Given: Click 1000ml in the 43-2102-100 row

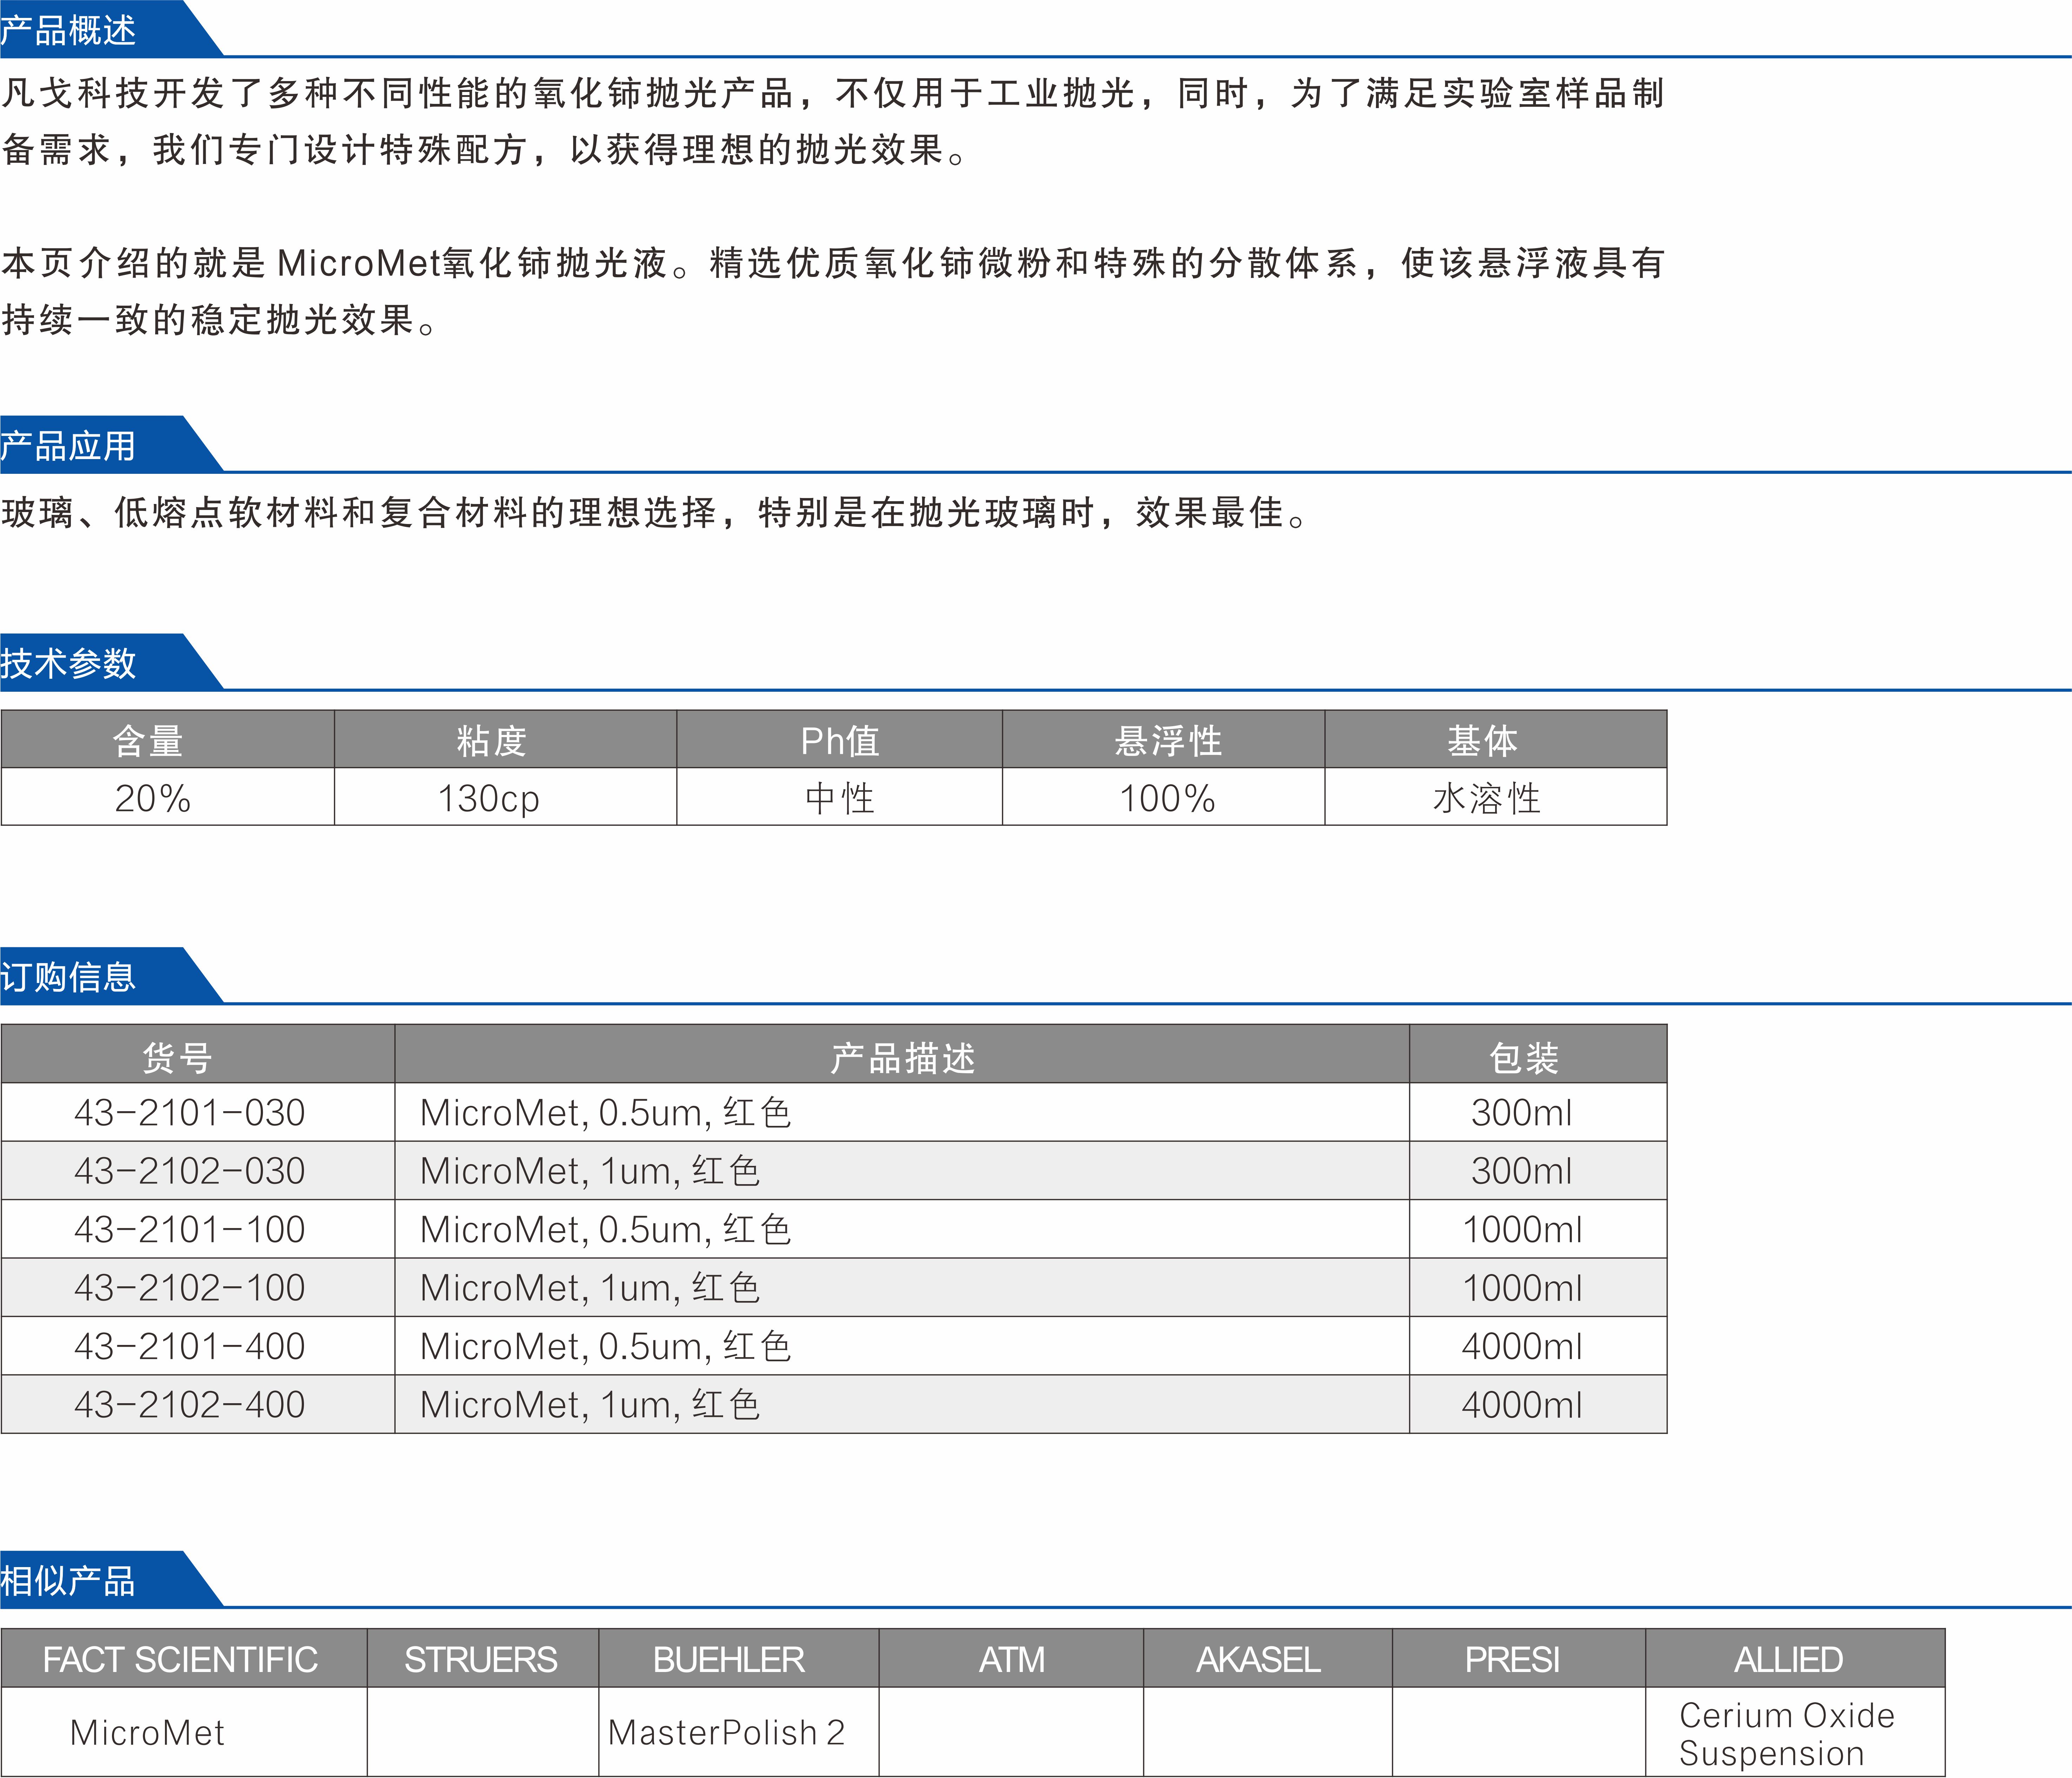Looking at the screenshot, I should coord(1522,1288).
